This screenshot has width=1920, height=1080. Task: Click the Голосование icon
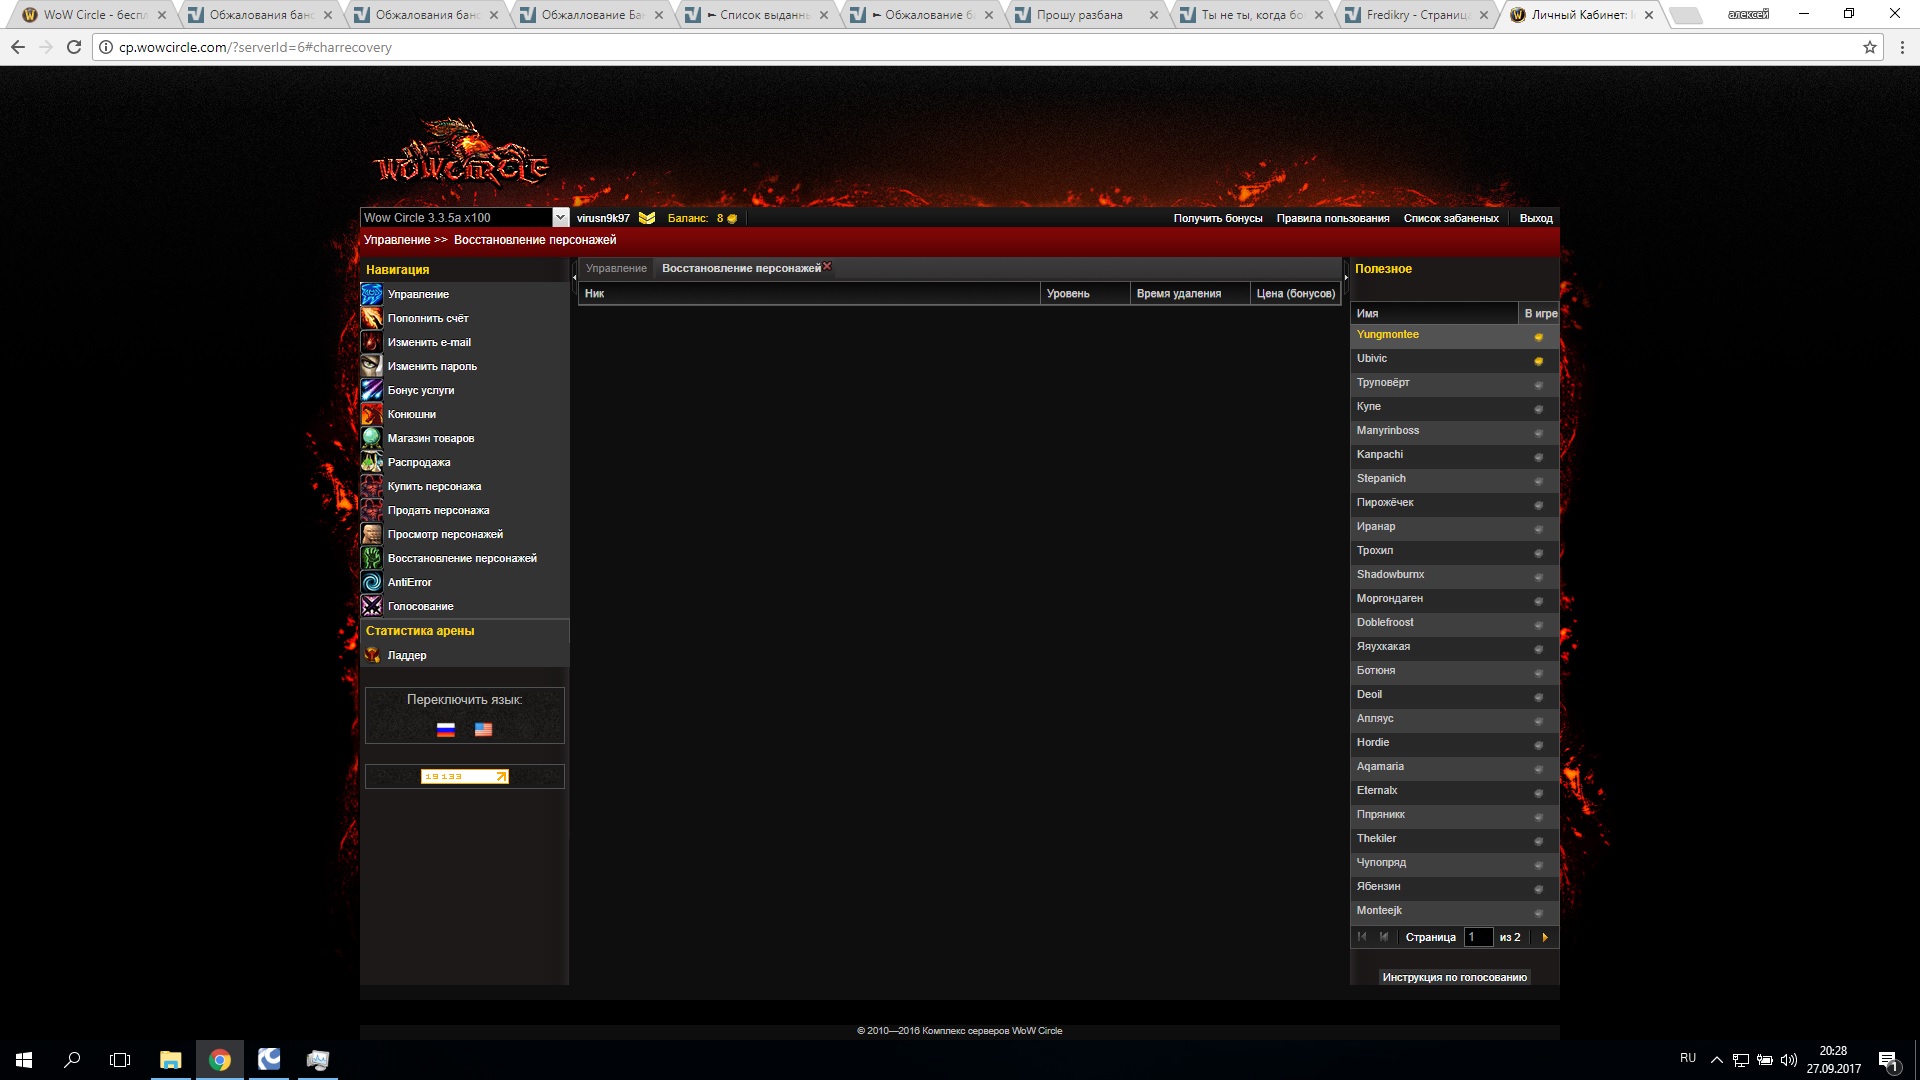point(371,606)
